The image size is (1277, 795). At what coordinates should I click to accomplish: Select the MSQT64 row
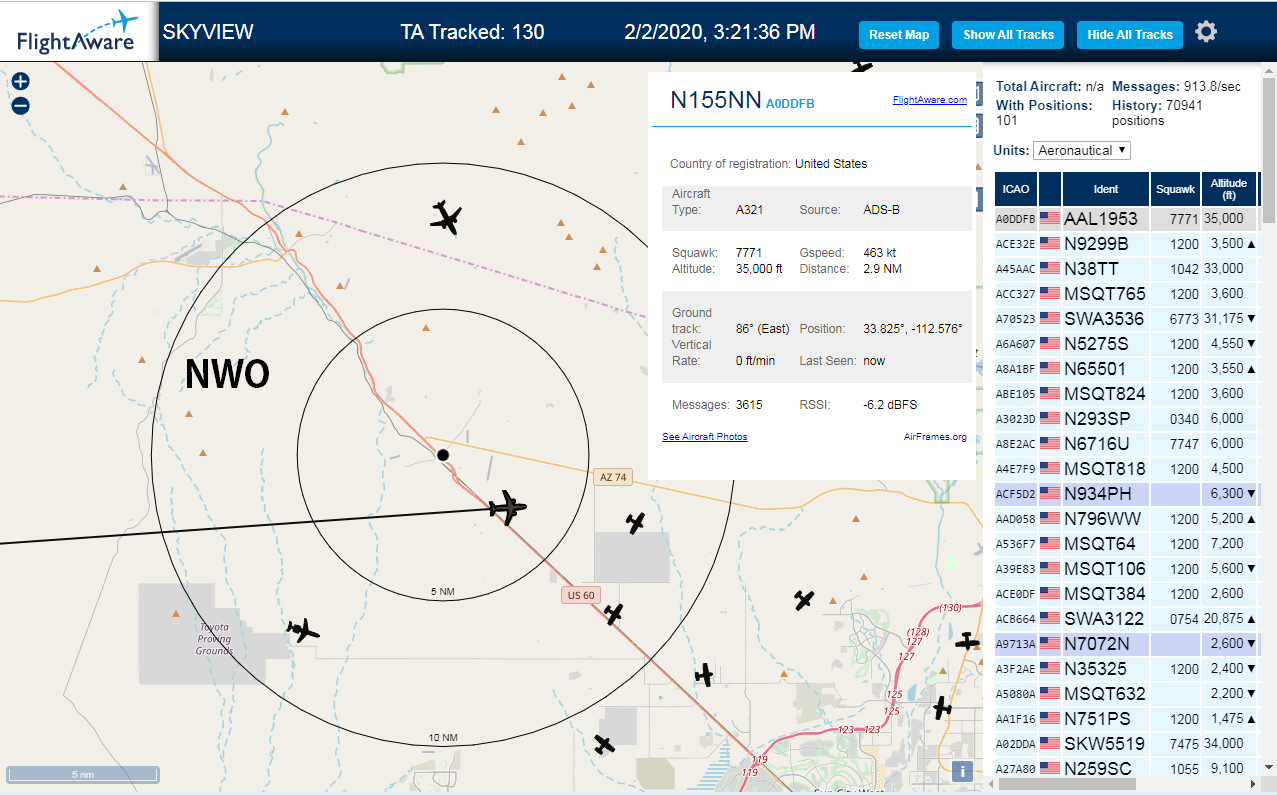coord(1127,544)
